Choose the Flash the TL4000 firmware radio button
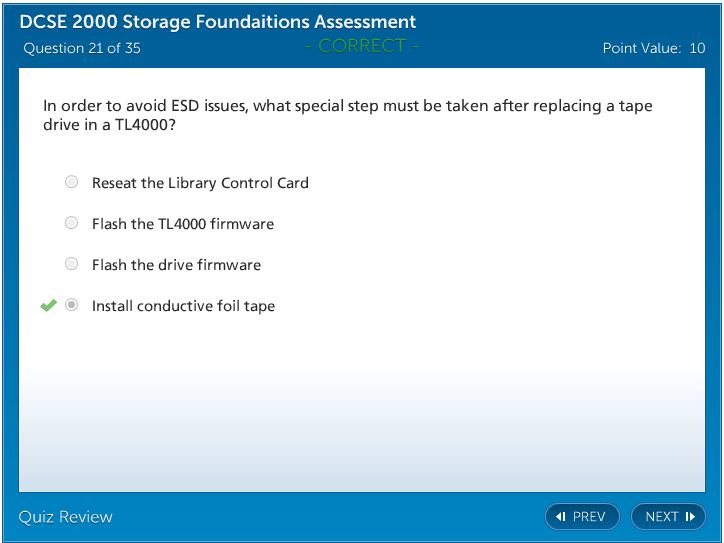This screenshot has width=724, height=543. pyautogui.click(x=71, y=223)
